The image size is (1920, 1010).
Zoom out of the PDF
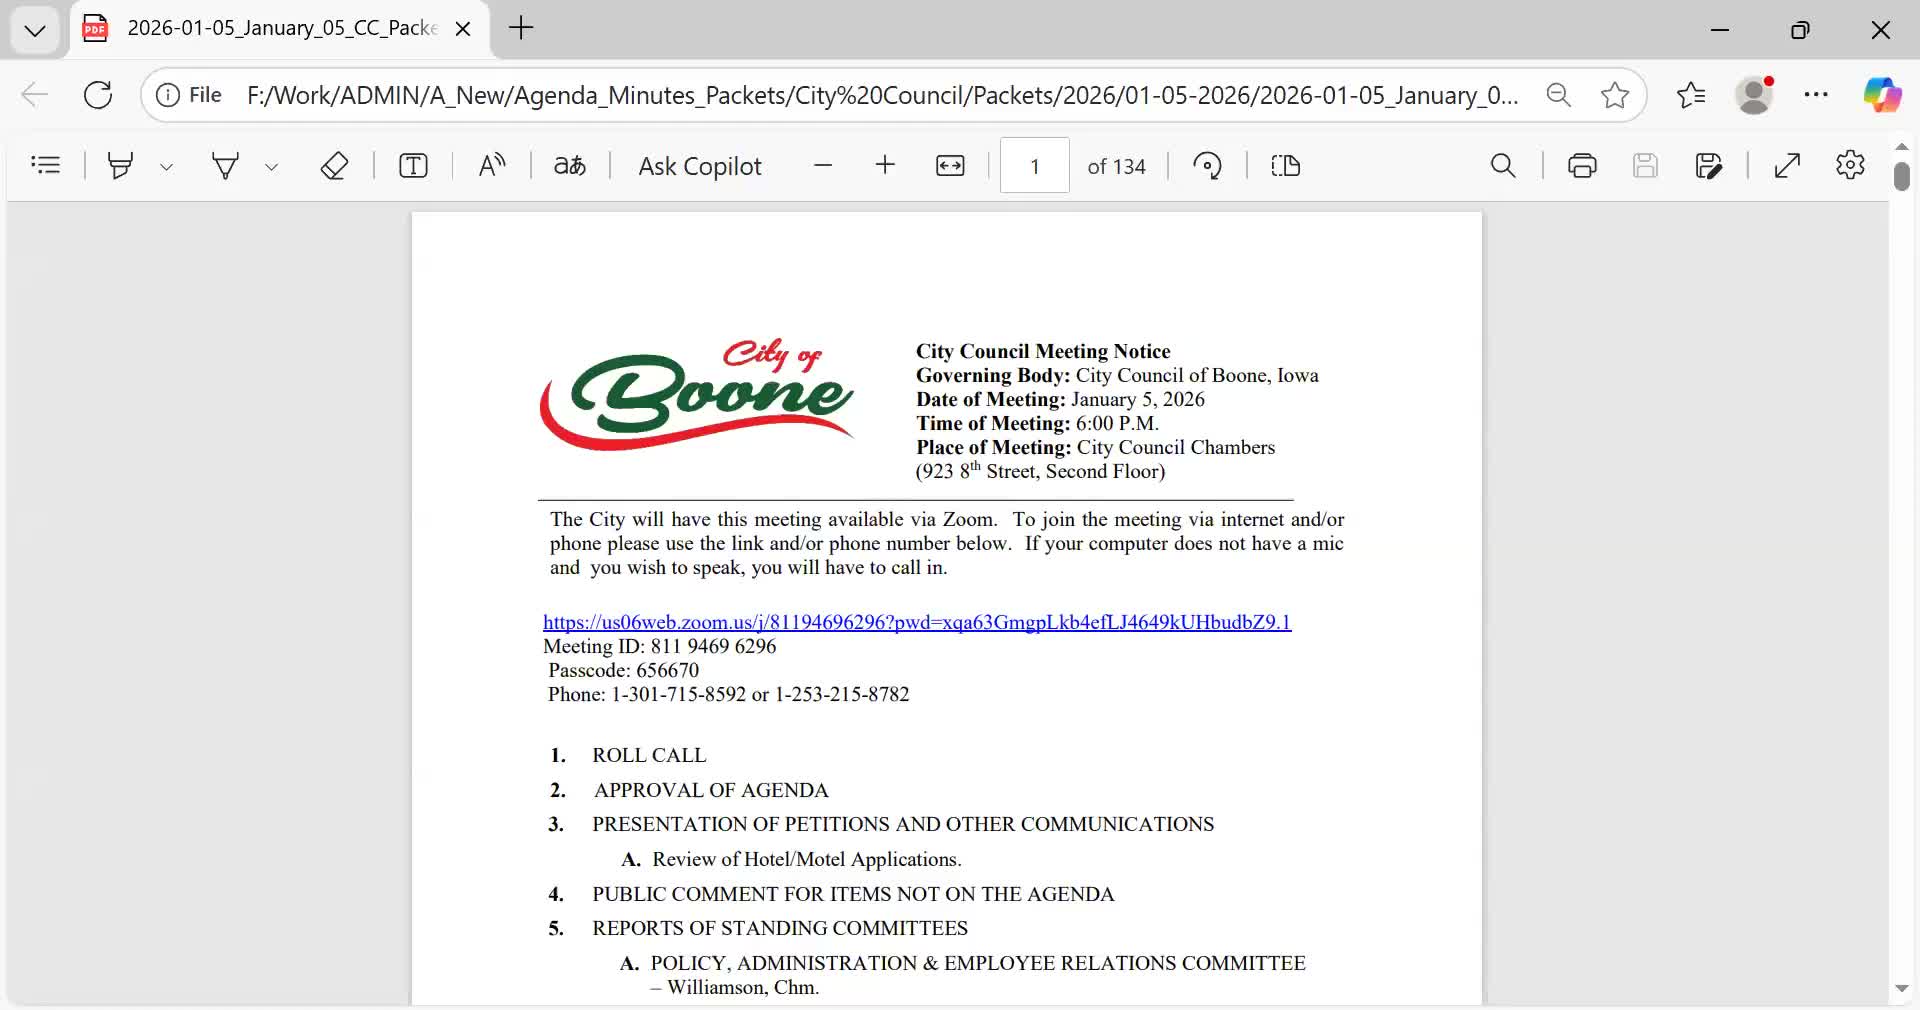823,165
